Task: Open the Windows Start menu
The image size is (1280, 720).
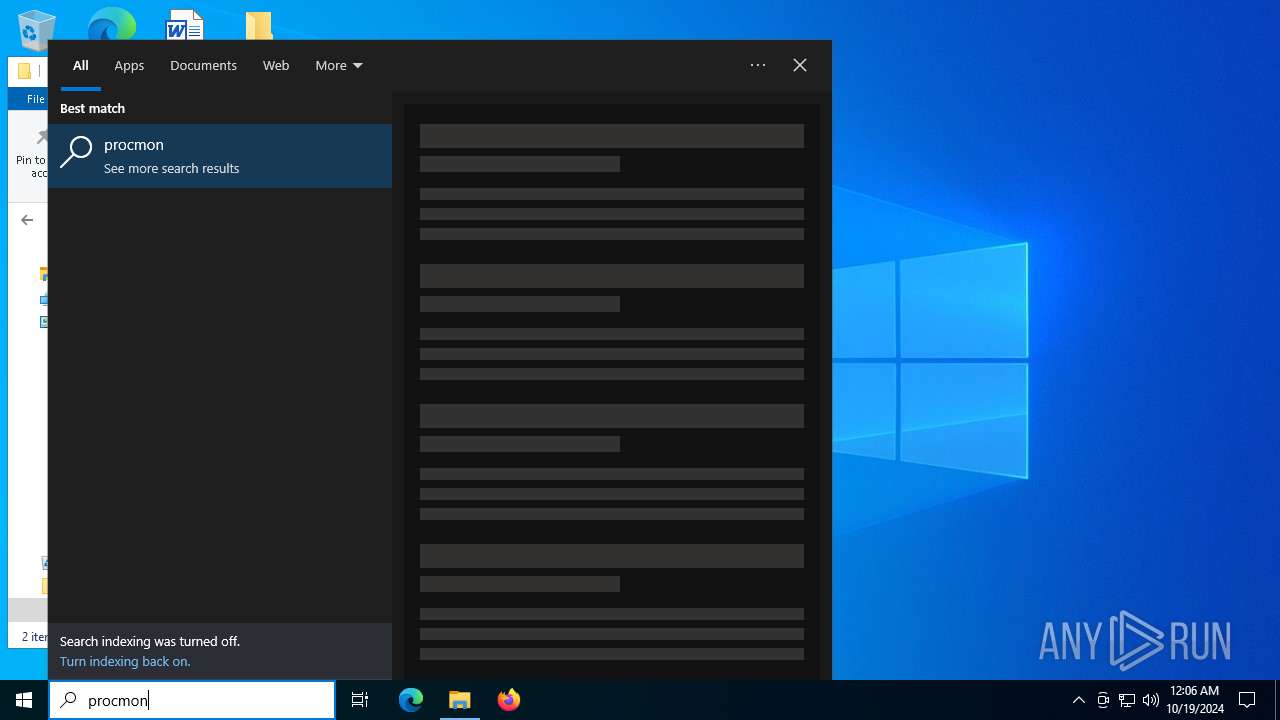Action: coord(24,700)
